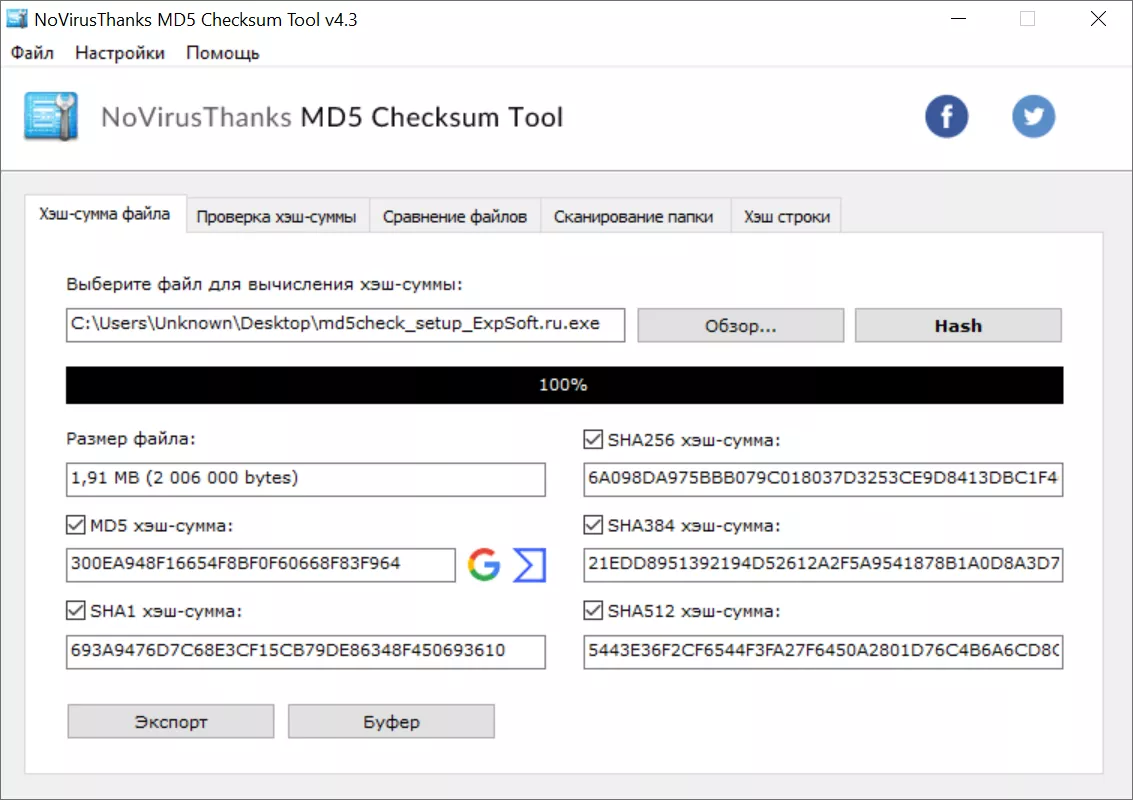This screenshot has height=800, width=1133.
Task: Click the file path input field
Action: pyautogui.click(x=345, y=325)
